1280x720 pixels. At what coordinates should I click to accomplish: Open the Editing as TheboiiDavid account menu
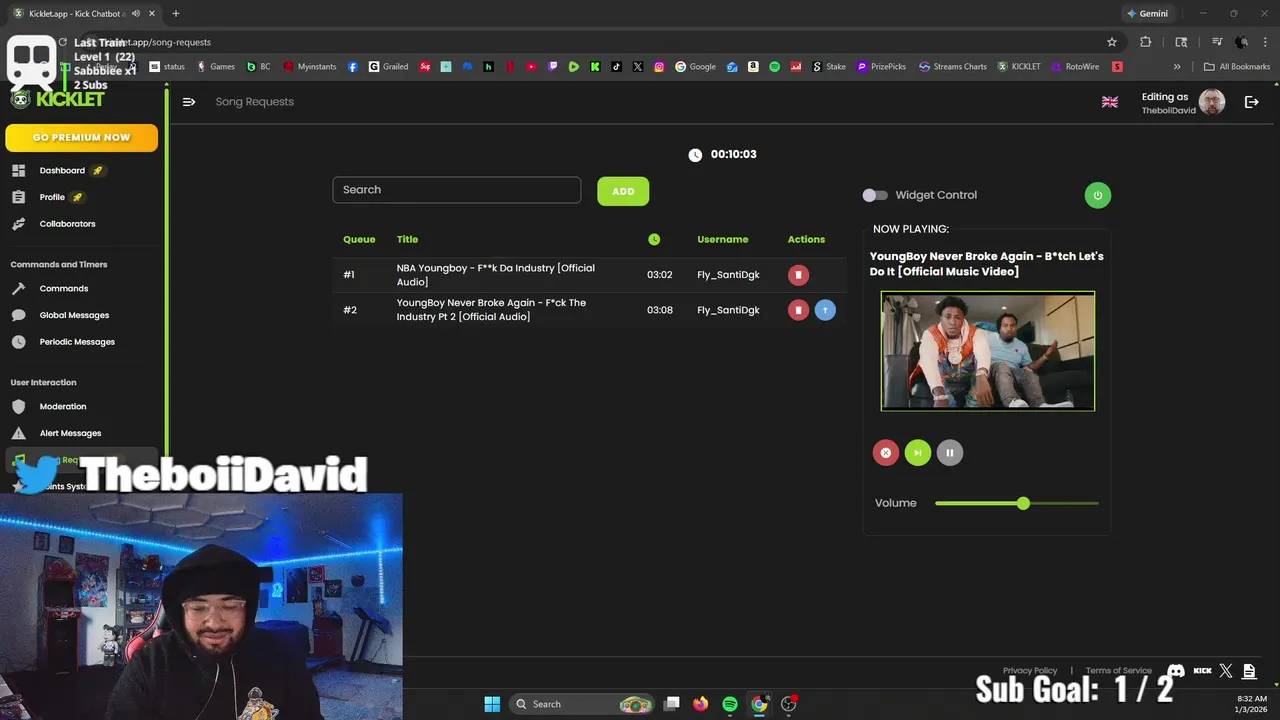(1183, 103)
